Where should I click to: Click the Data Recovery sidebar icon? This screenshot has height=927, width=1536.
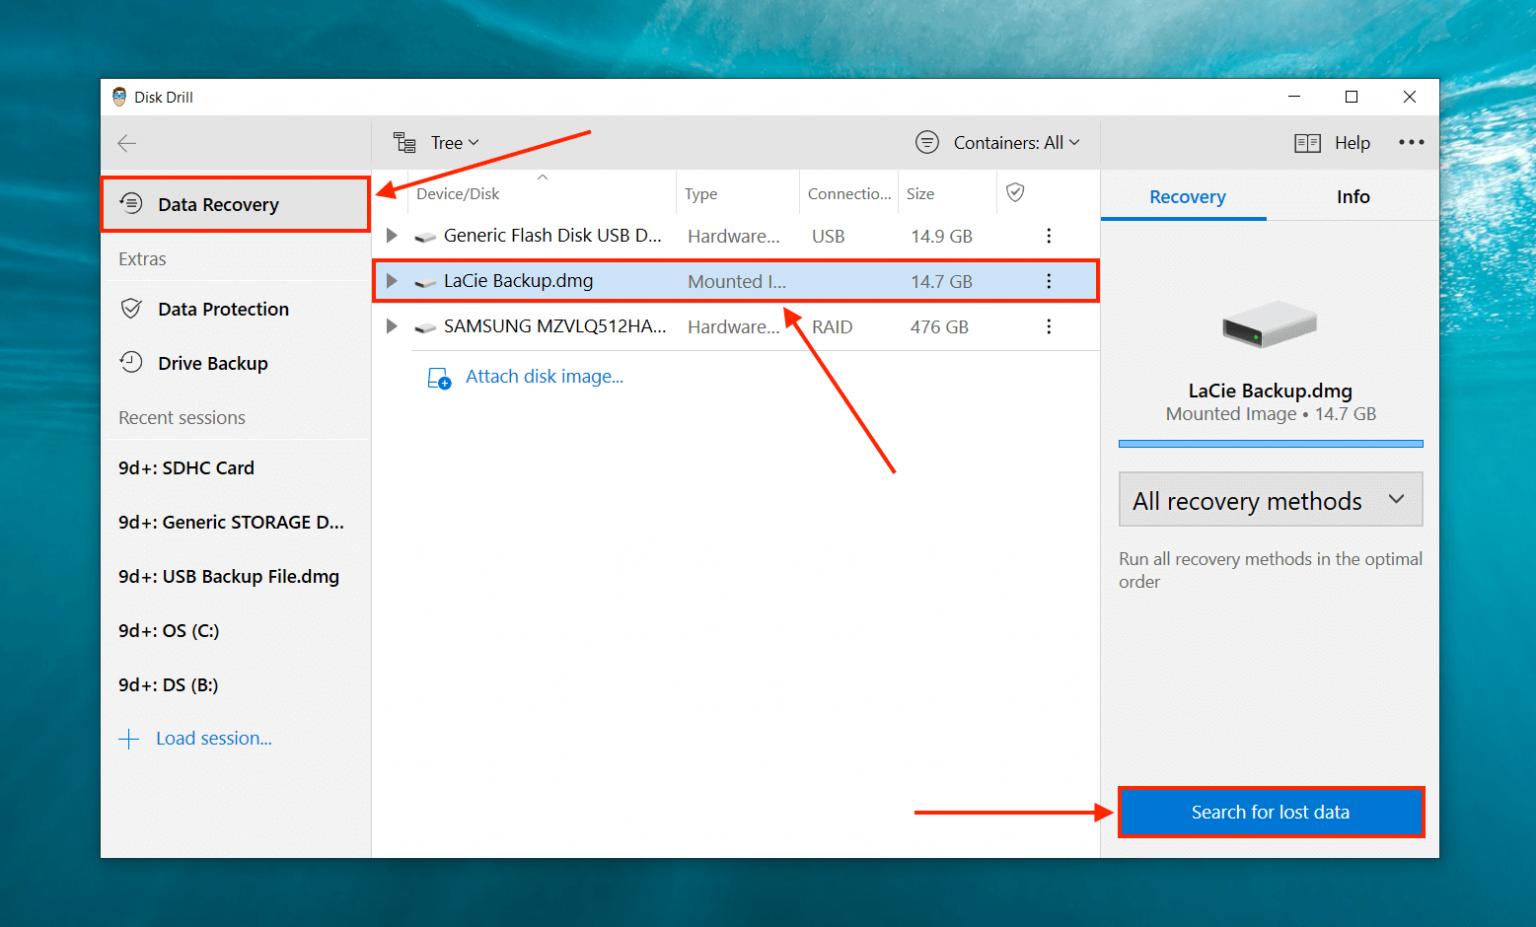[x=131, y=203]
